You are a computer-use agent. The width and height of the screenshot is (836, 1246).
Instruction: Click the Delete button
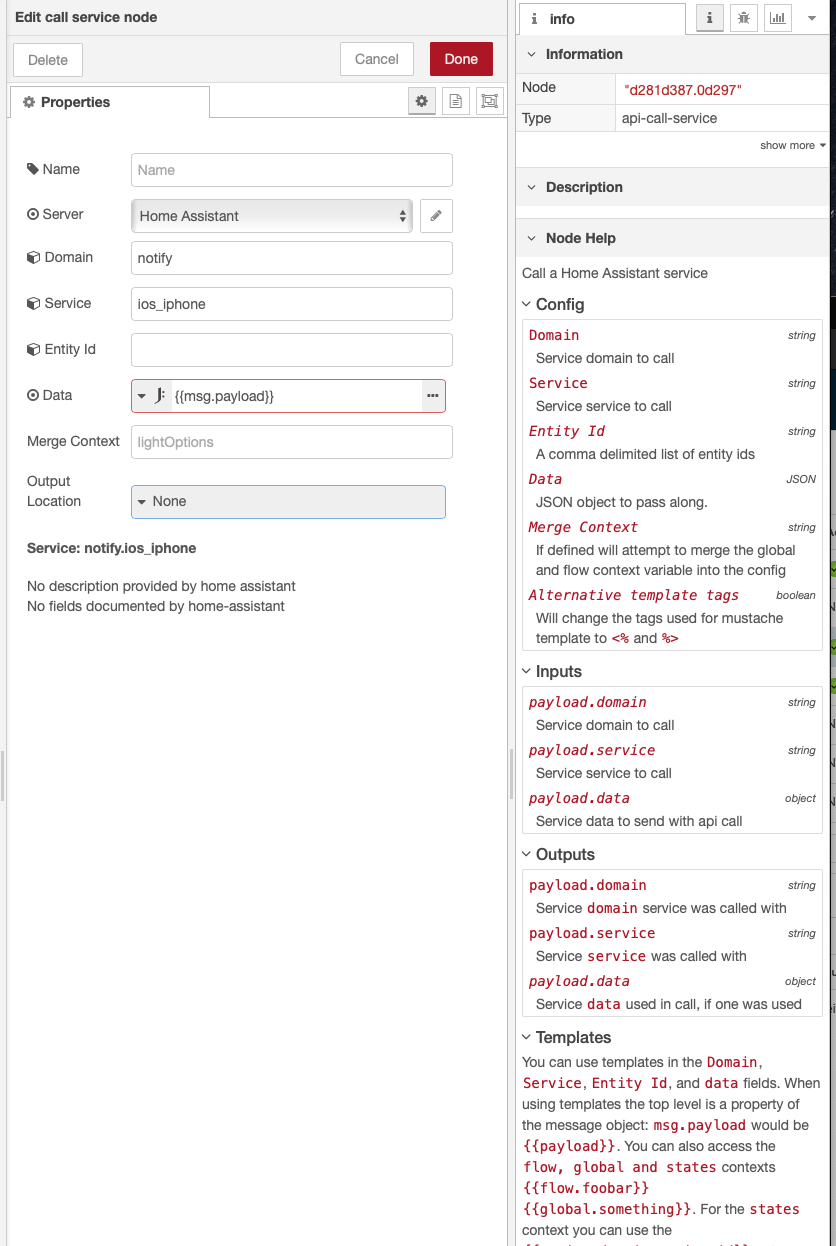coord(47,60)
